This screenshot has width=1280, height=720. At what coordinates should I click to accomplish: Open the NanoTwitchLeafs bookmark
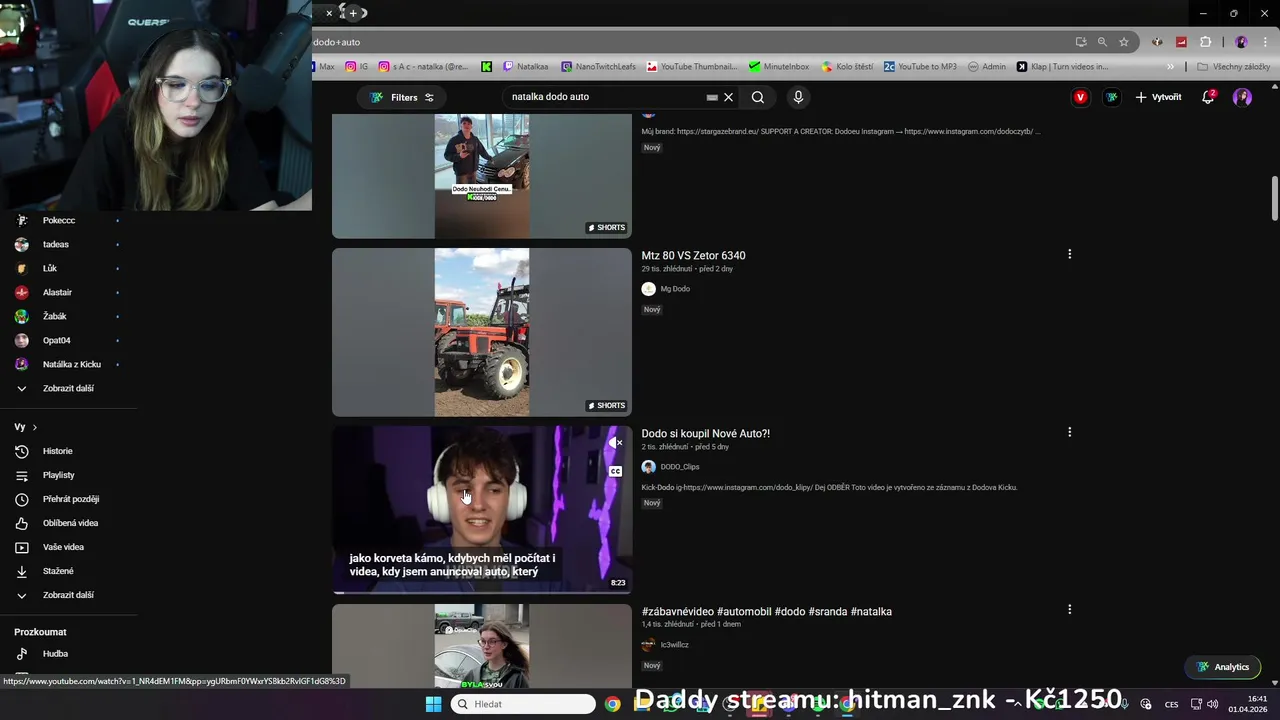(598, 67)
